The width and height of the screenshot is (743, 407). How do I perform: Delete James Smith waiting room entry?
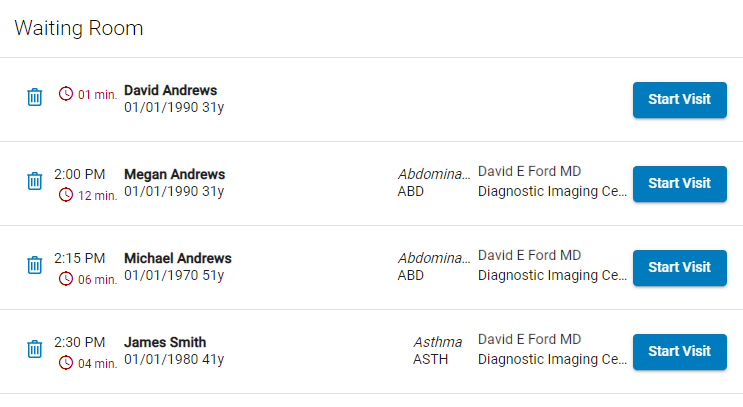point(35,349)
